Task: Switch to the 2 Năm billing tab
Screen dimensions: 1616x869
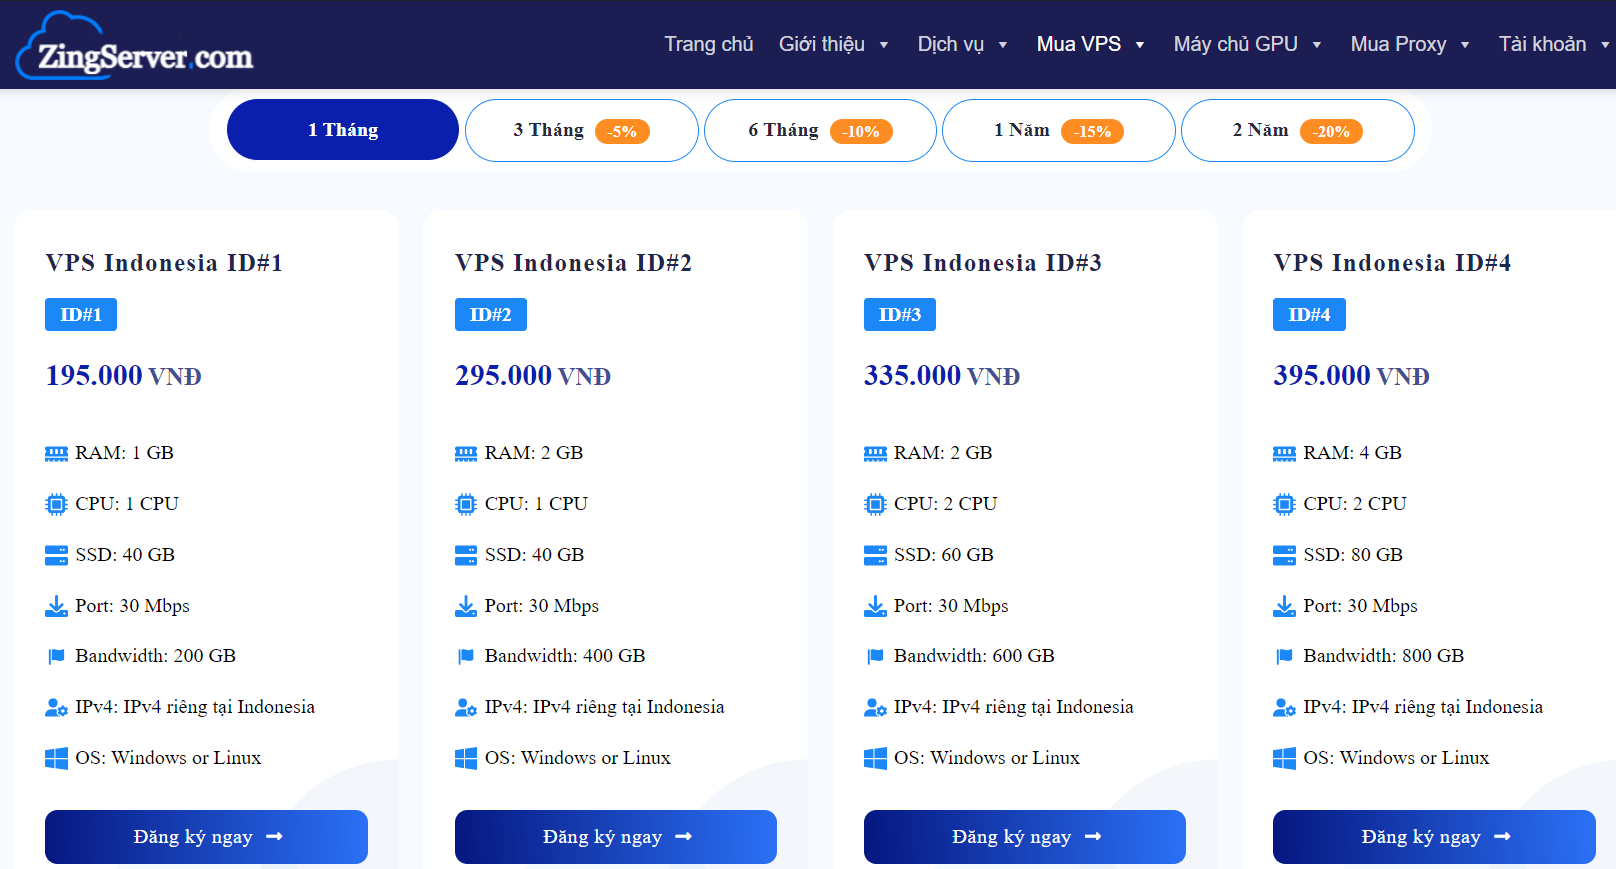Action: coord(1298,130)
